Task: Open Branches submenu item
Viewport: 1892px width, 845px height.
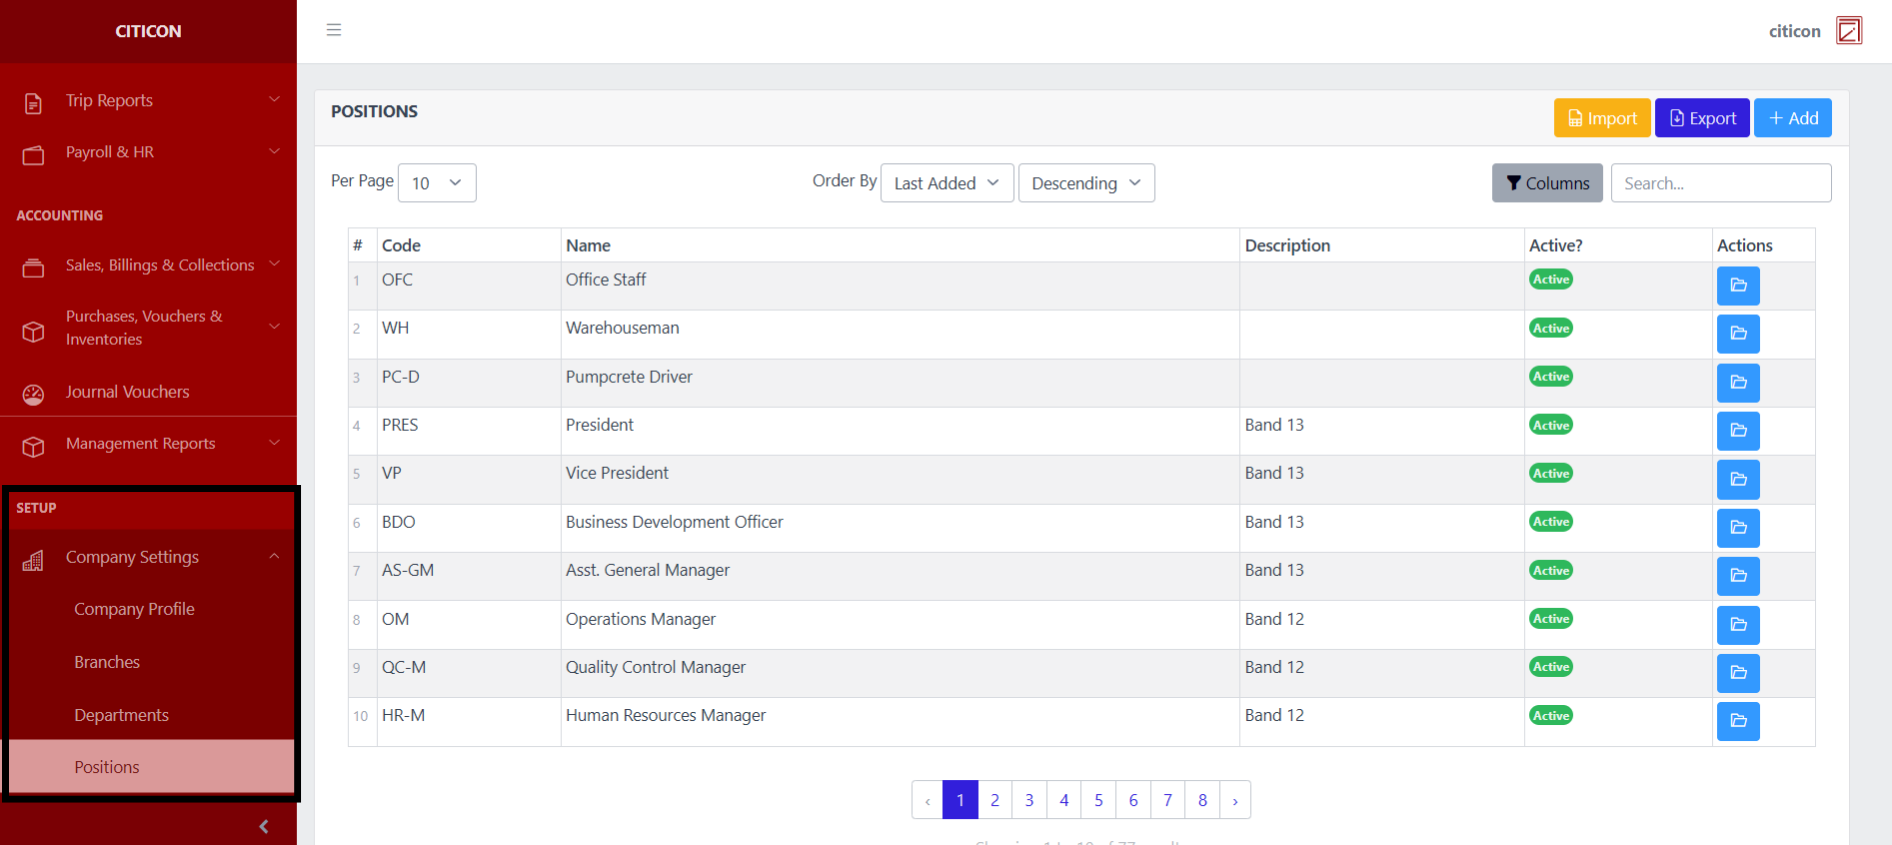Action: [x=107, y=662]
